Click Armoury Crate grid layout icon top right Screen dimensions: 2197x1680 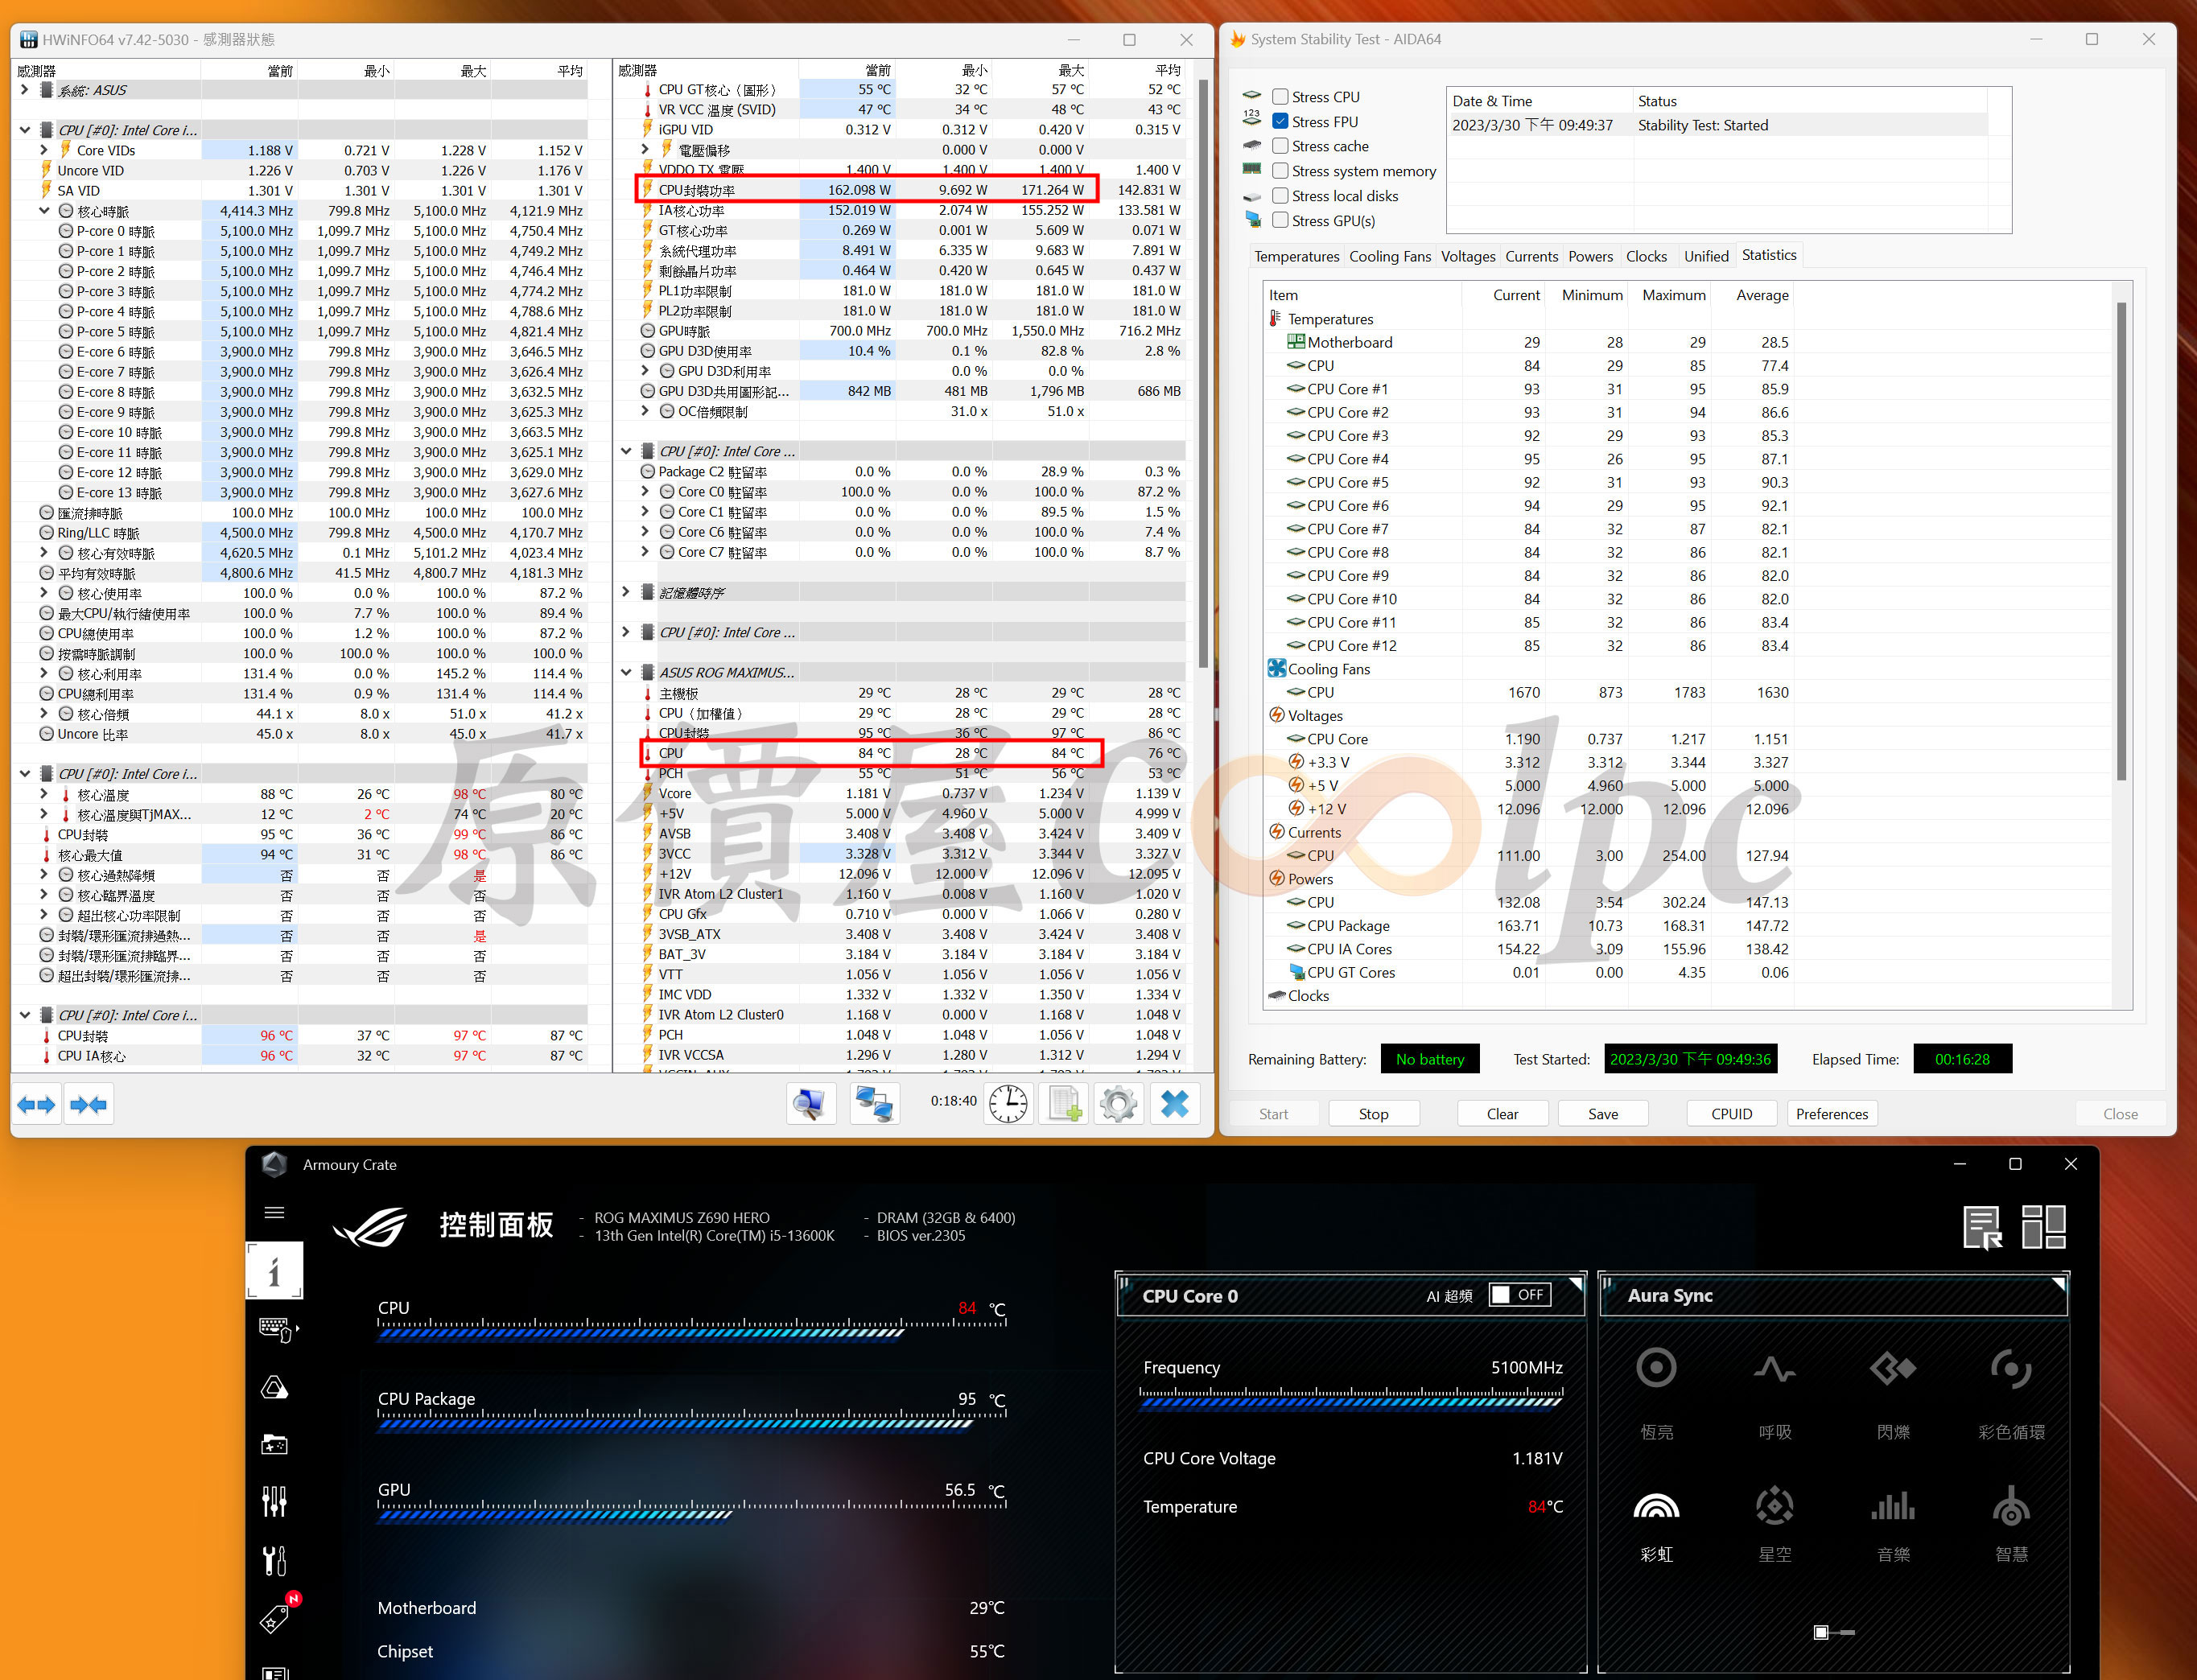pos(2043,1227)
